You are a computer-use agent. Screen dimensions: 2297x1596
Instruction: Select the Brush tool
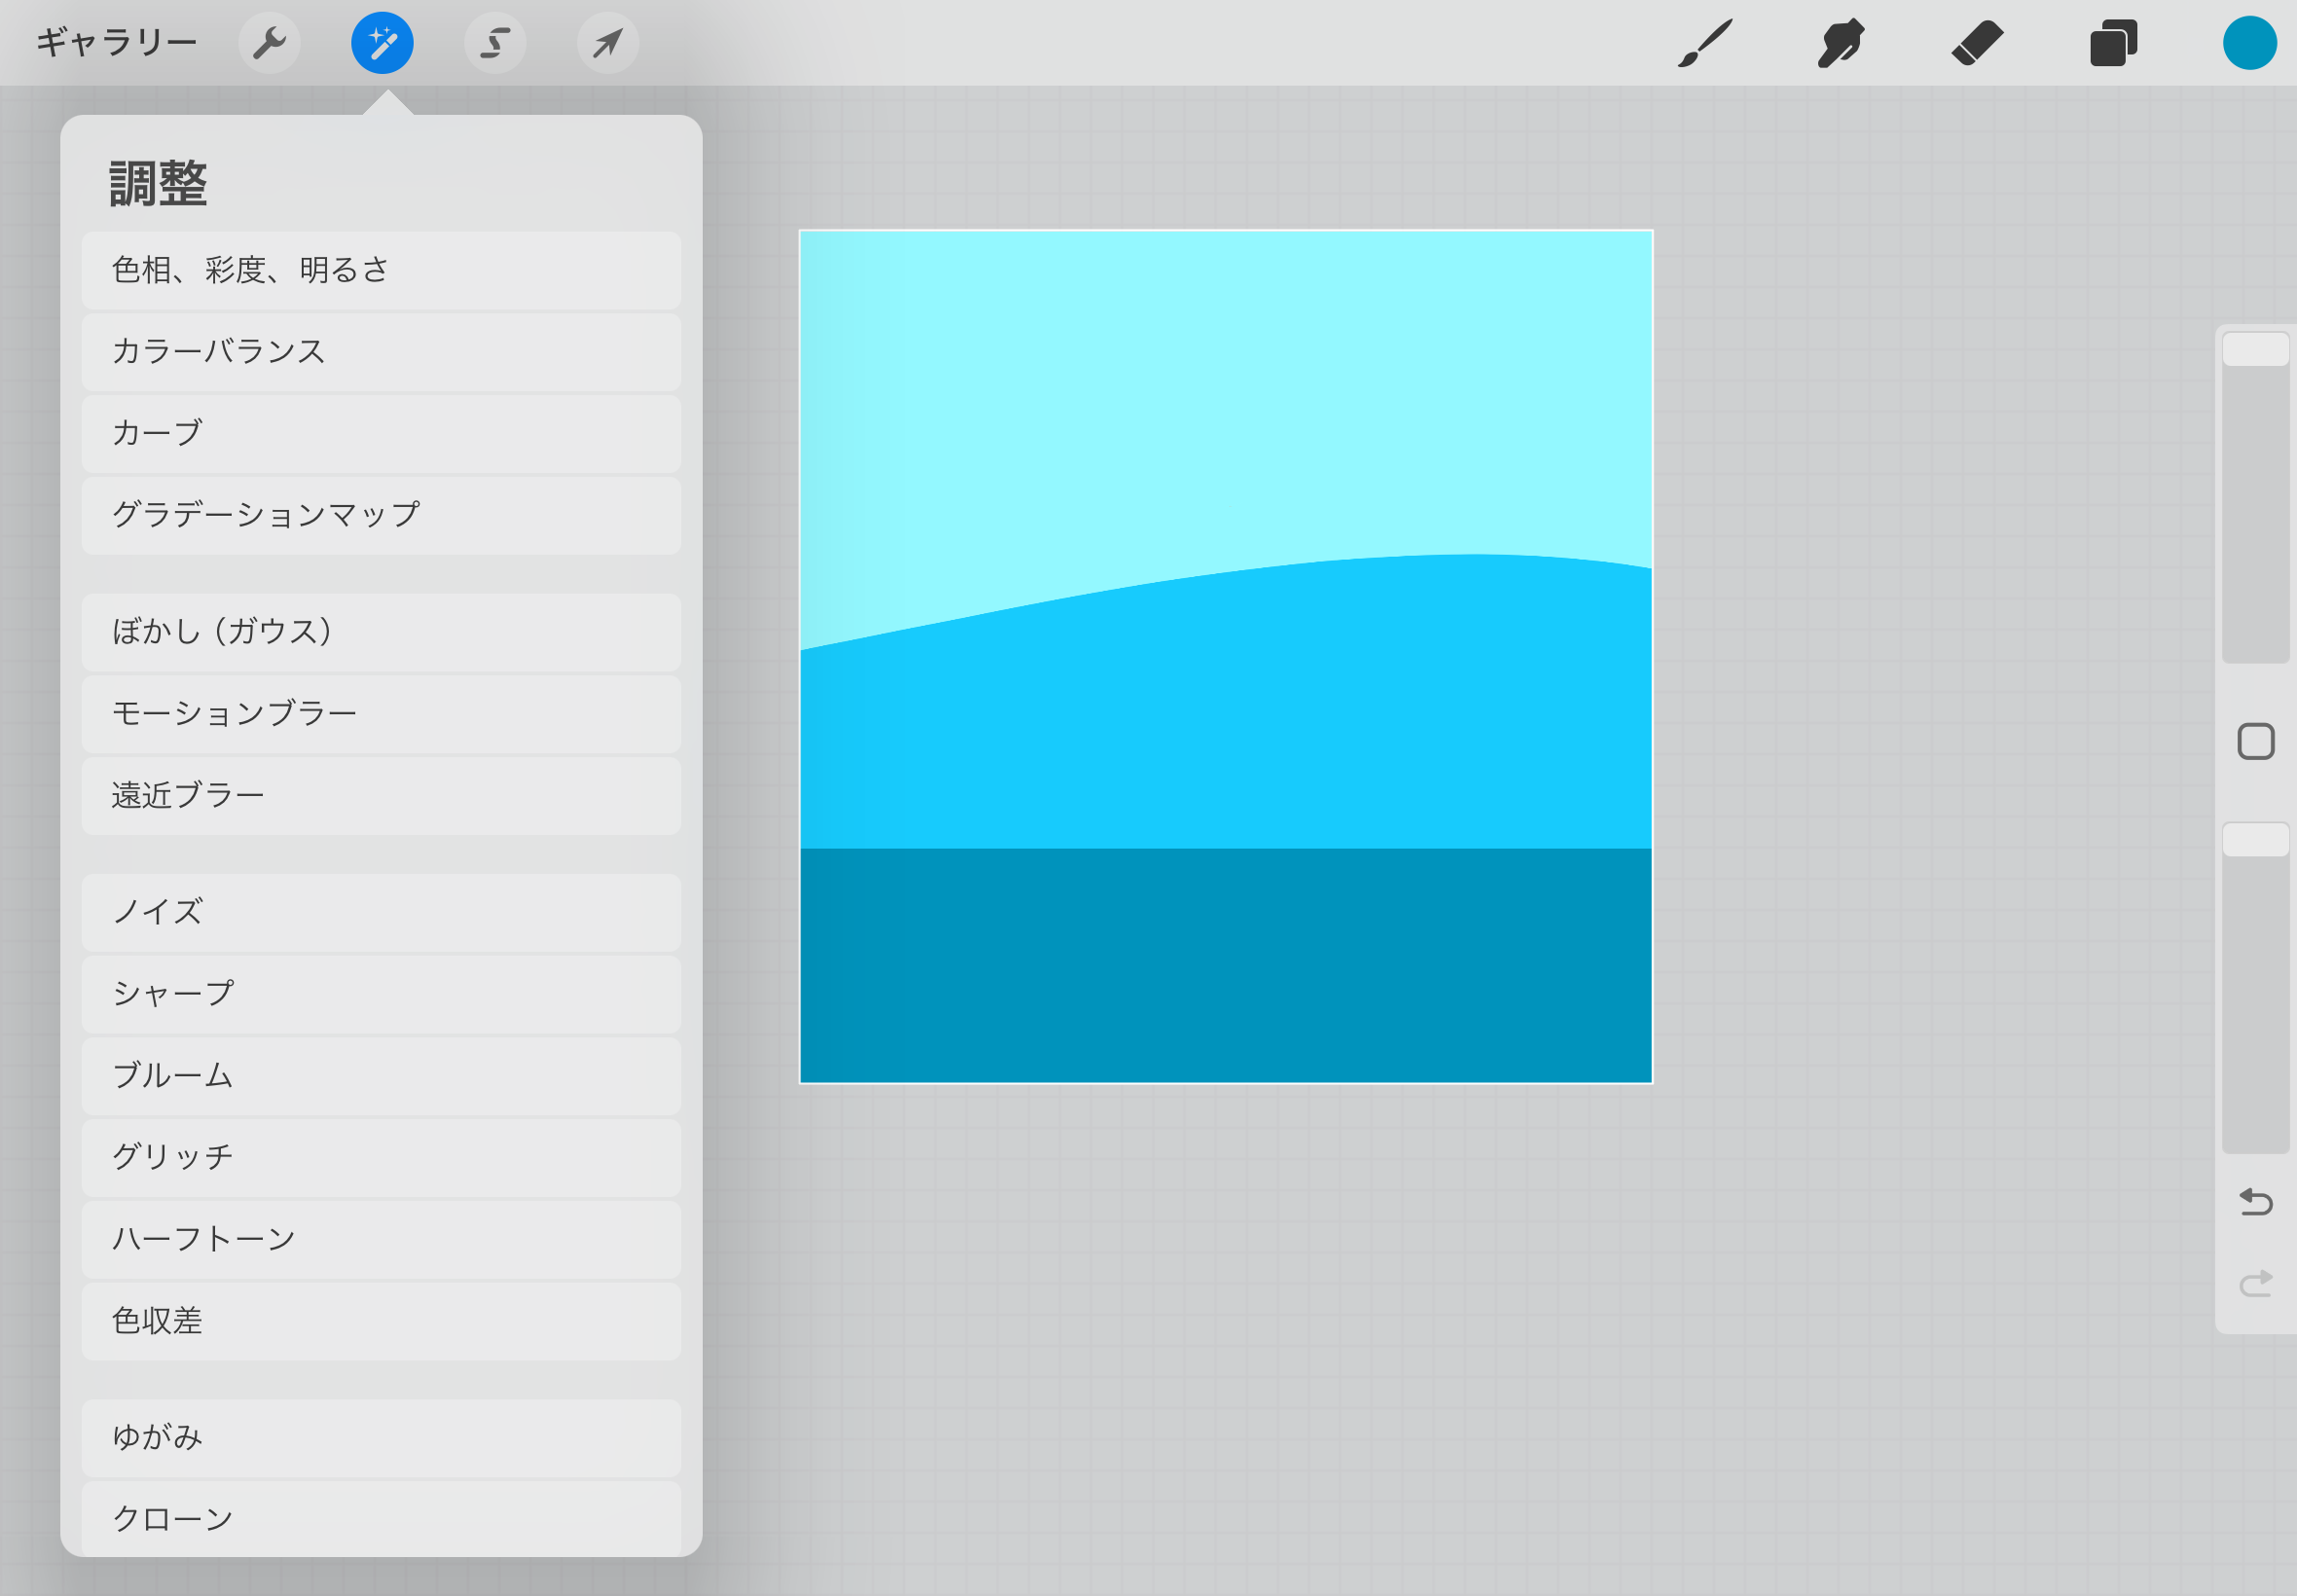1705,43
